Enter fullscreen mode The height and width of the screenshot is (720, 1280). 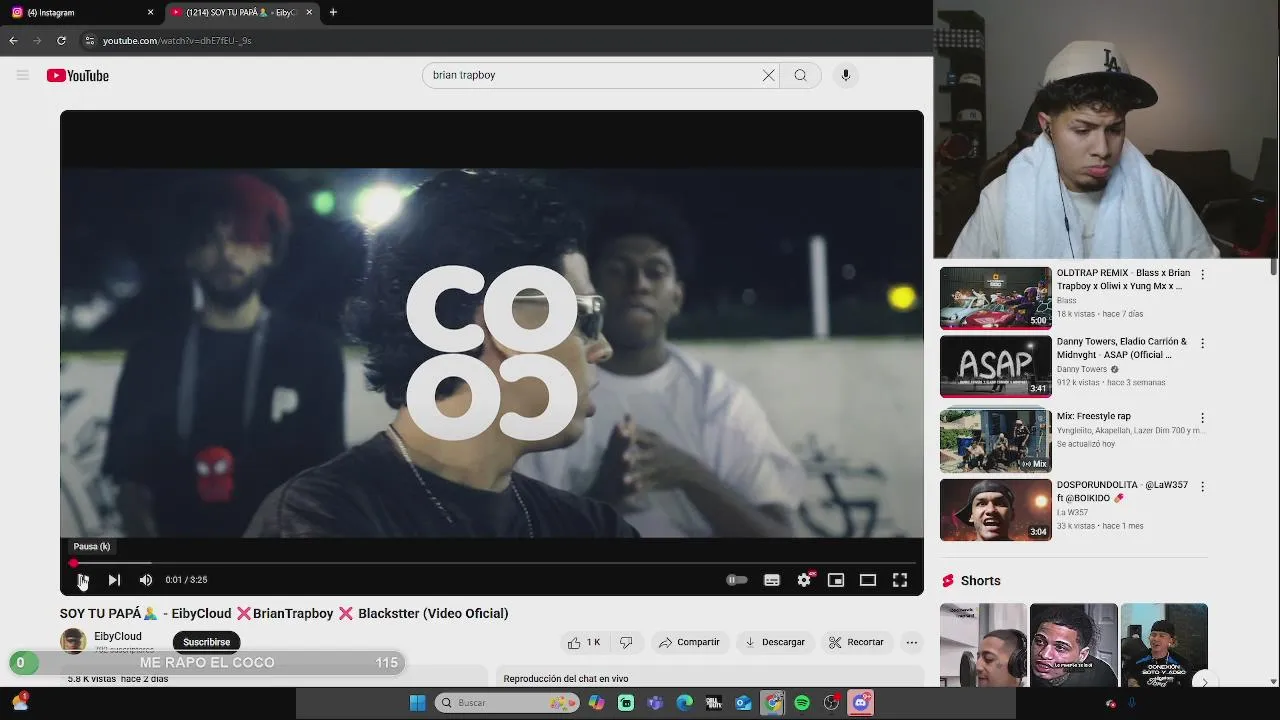pyautogui.click(x=900, y=580)
